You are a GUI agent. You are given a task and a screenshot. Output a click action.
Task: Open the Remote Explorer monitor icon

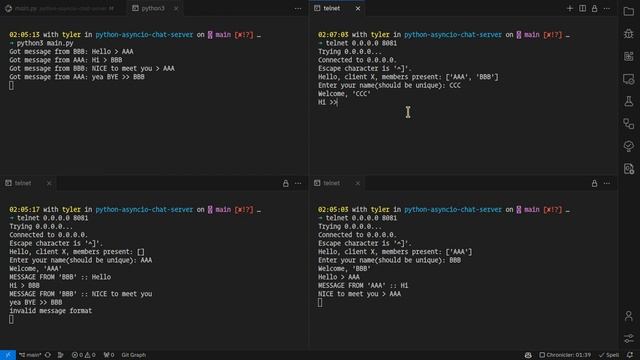coord(629,79)
